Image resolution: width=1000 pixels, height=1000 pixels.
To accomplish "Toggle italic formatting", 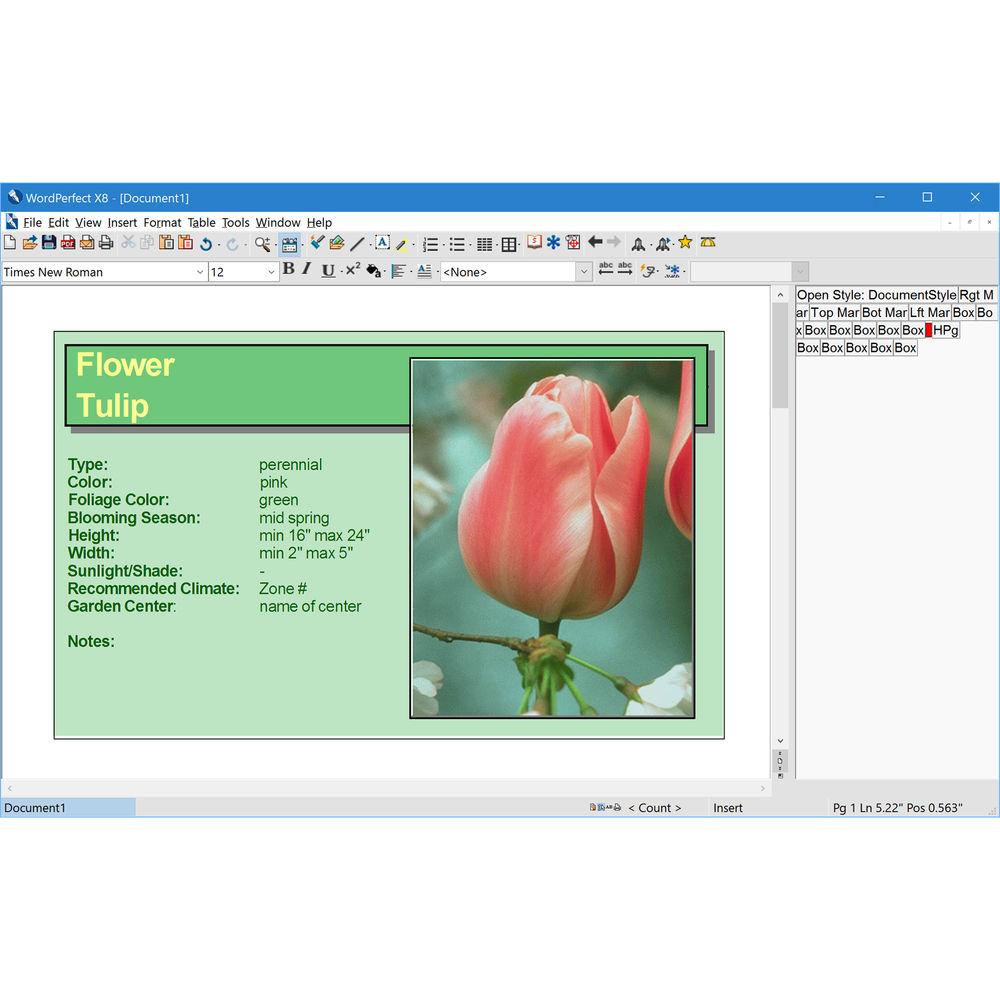I will click(307, 270).
